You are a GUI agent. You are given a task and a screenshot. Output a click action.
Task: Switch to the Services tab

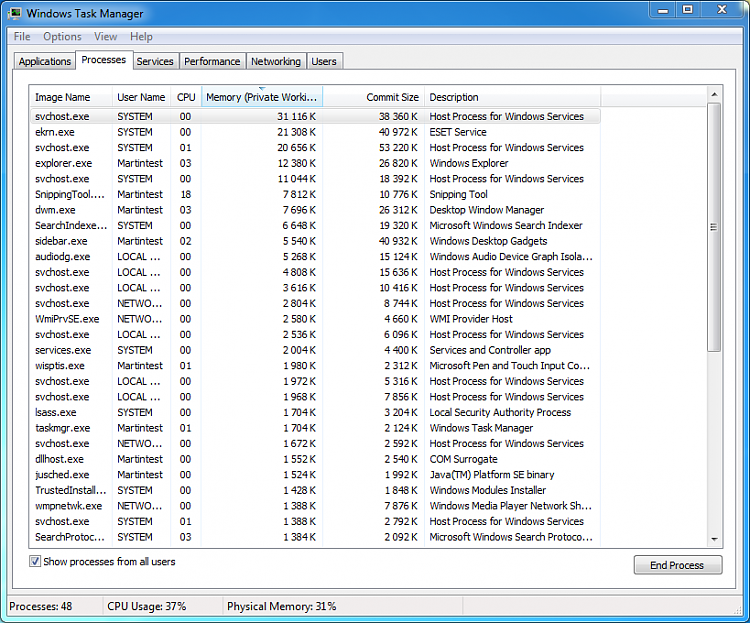[x=155, y=61]
